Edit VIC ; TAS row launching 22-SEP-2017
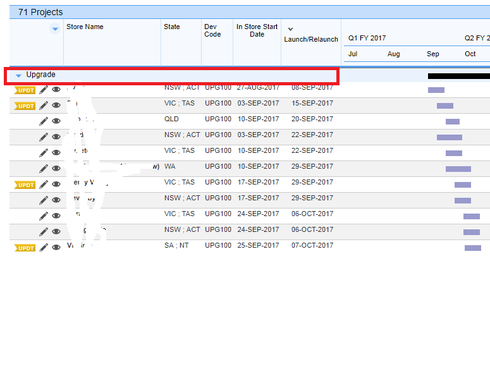Image resolution: width=490 pixels, height=388 pixels. (x=43, y=153)
